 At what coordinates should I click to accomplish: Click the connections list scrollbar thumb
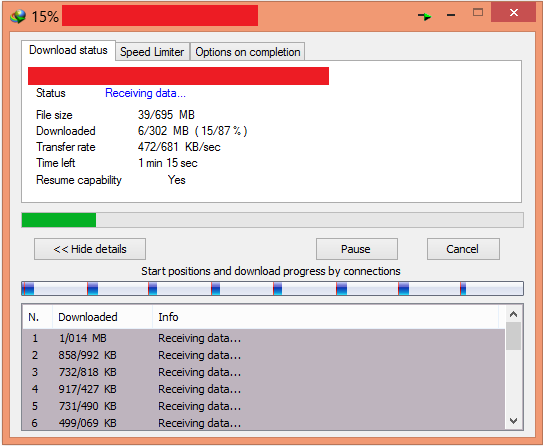tap(513, 336)
